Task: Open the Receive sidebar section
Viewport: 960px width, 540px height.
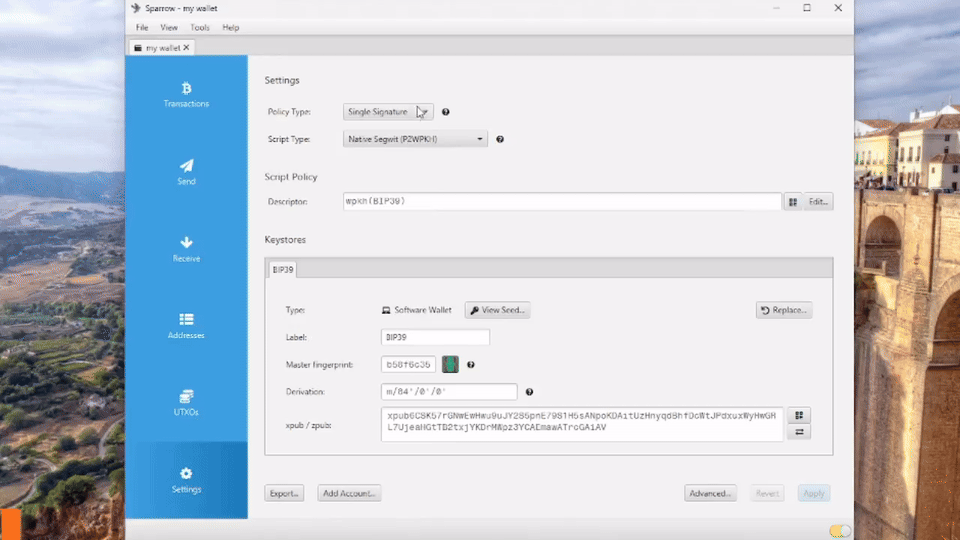Action: (186, 249)
